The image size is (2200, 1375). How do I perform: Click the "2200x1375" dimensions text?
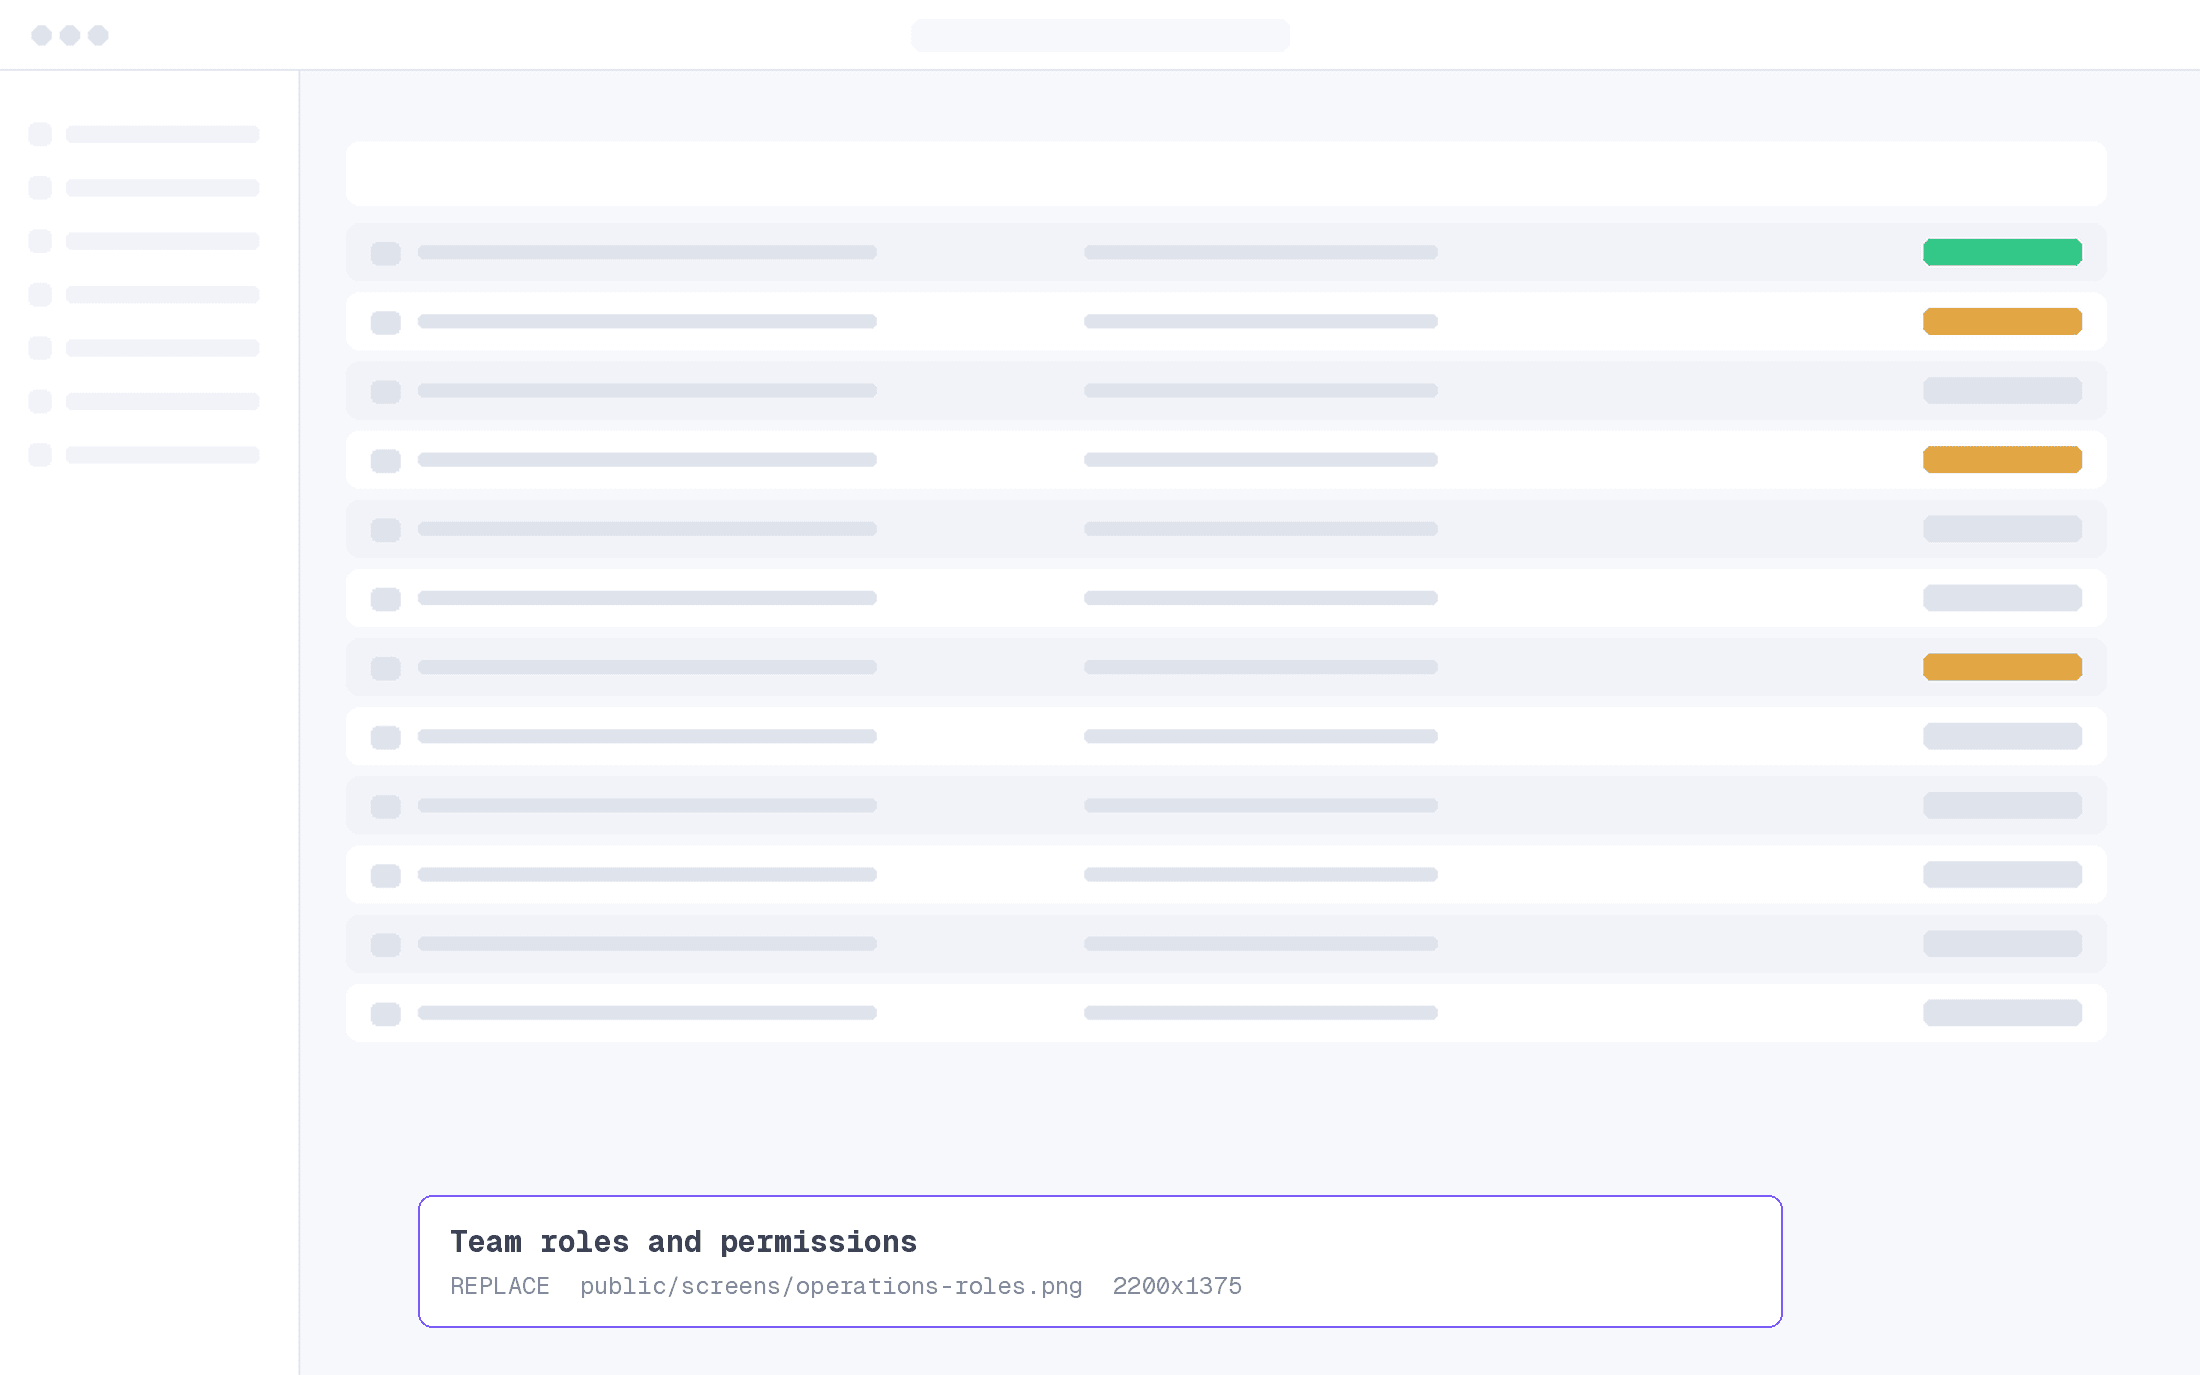pos(1177,1286)
